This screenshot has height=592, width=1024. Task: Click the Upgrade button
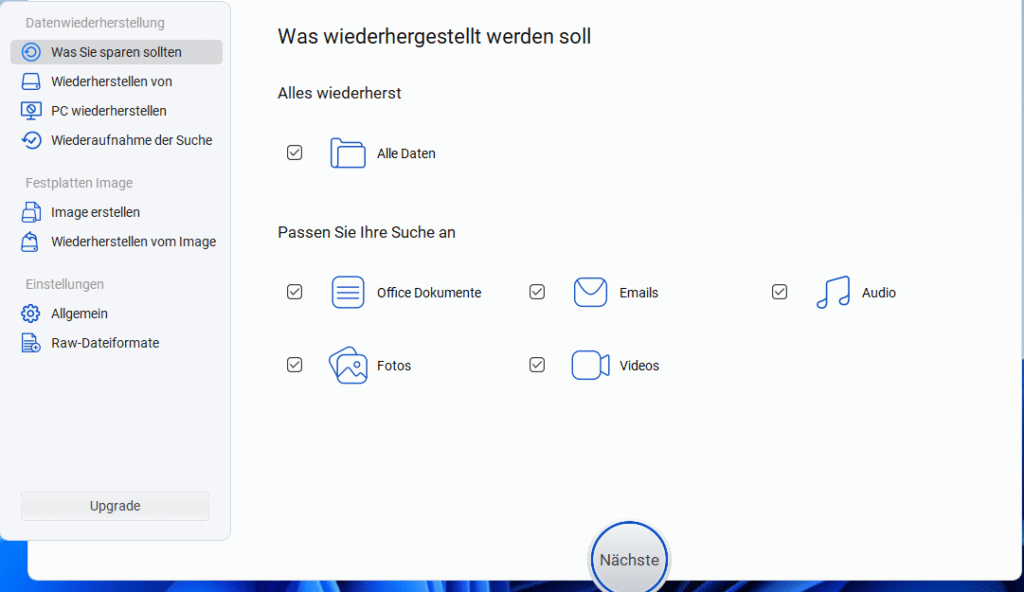pos(115,506)
